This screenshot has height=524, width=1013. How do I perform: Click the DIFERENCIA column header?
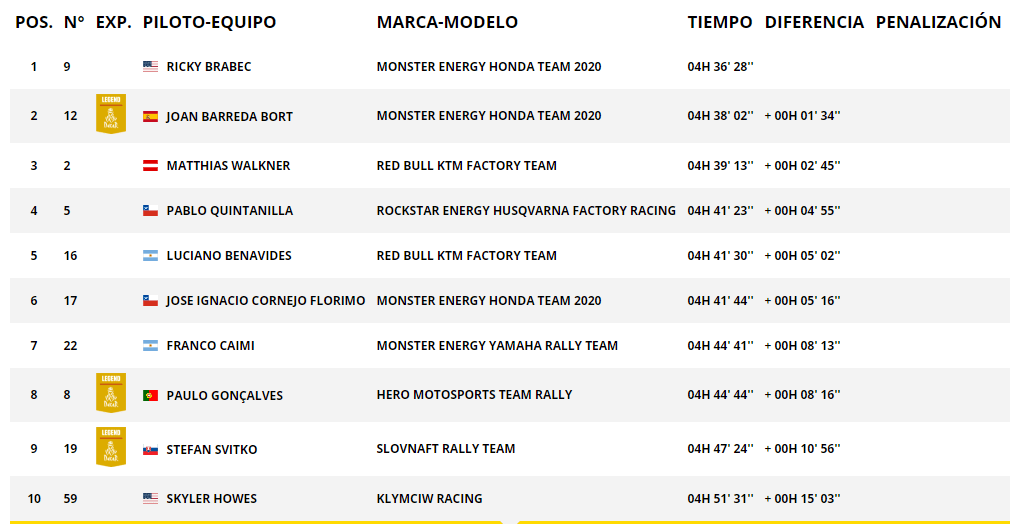(814, 22)
